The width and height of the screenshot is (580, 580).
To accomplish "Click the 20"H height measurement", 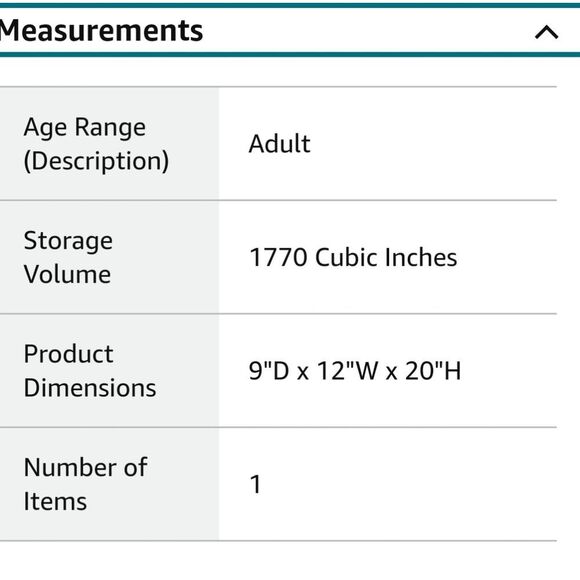I will (433, 371).
